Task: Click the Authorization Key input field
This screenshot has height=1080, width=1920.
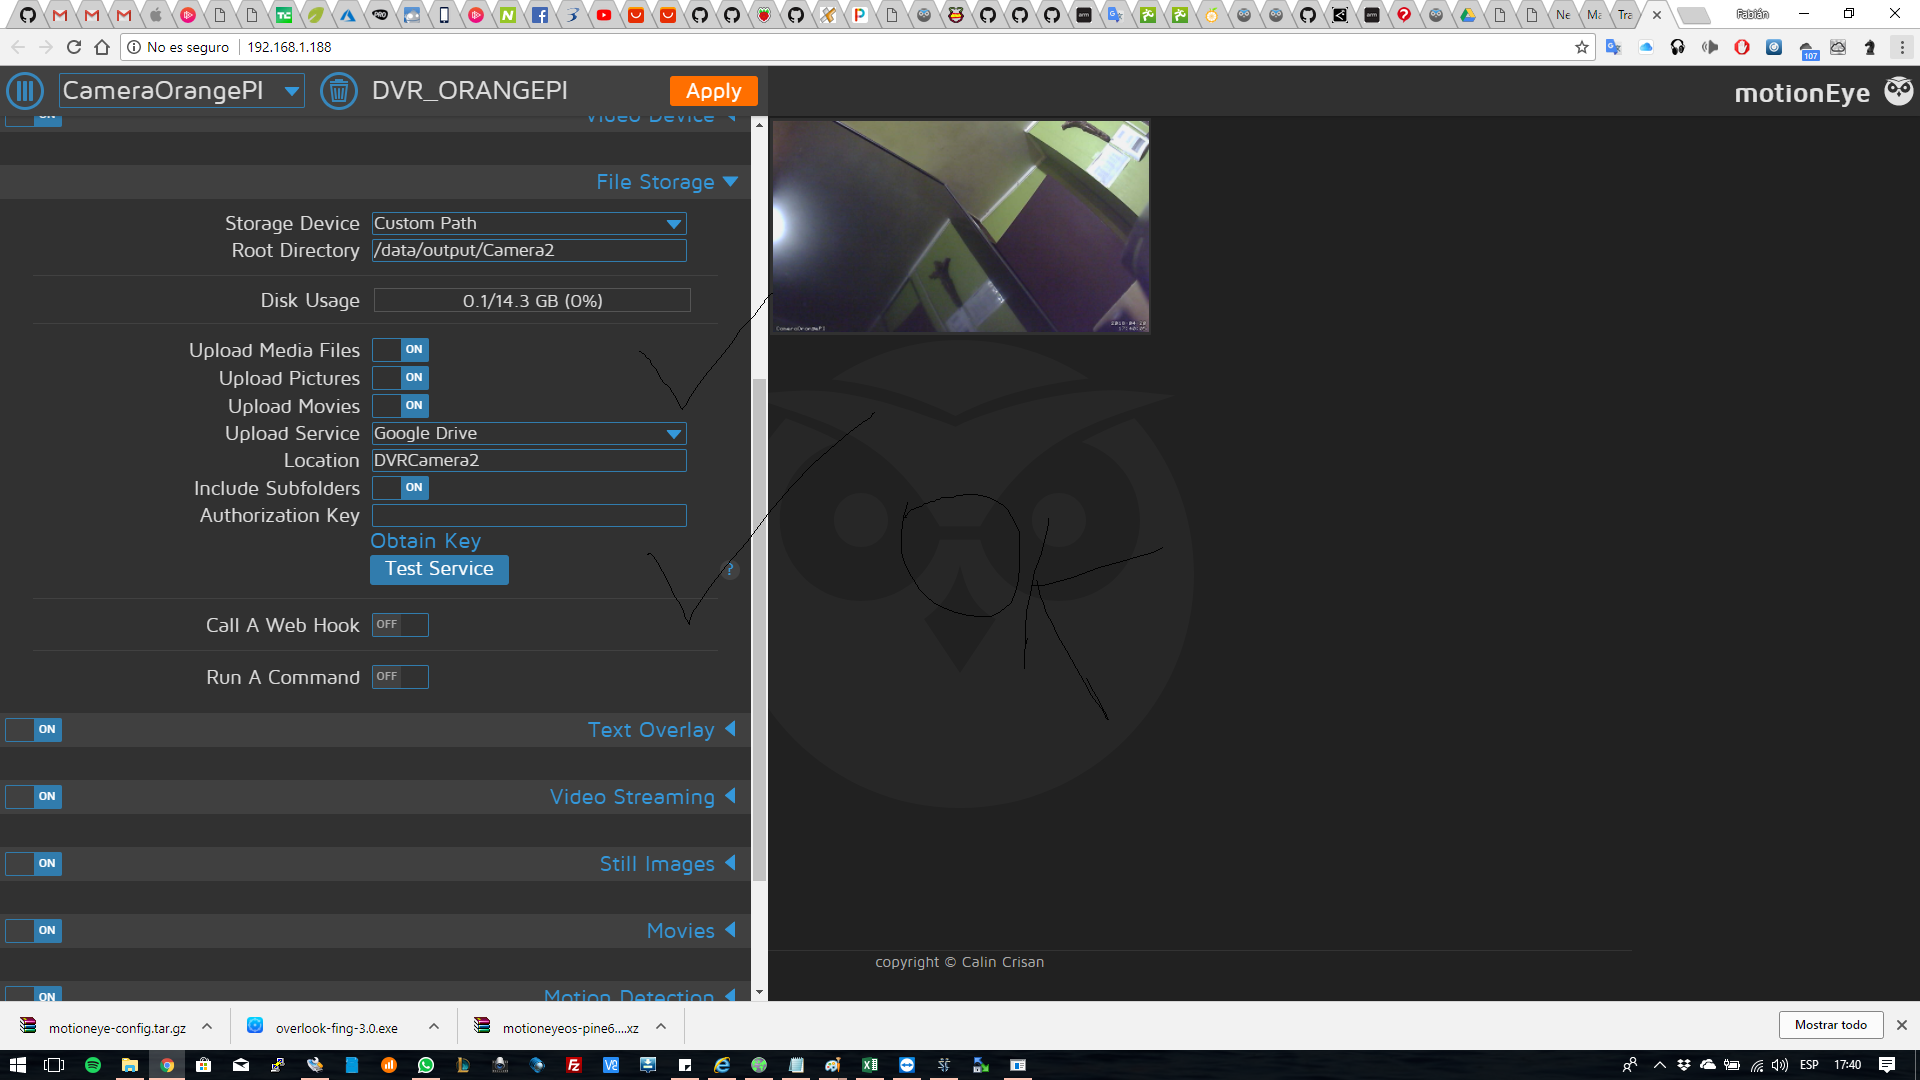Action: pos(529,516)
